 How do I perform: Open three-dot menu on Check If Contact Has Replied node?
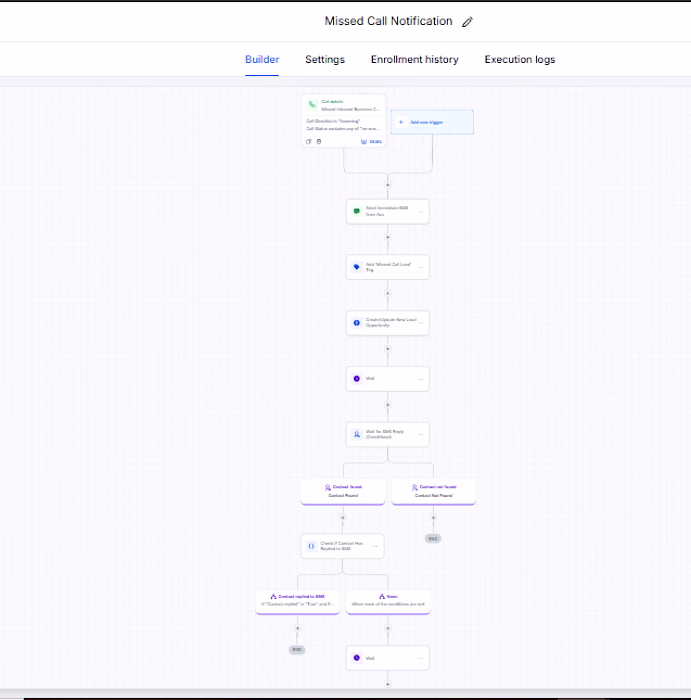[375, 546]
